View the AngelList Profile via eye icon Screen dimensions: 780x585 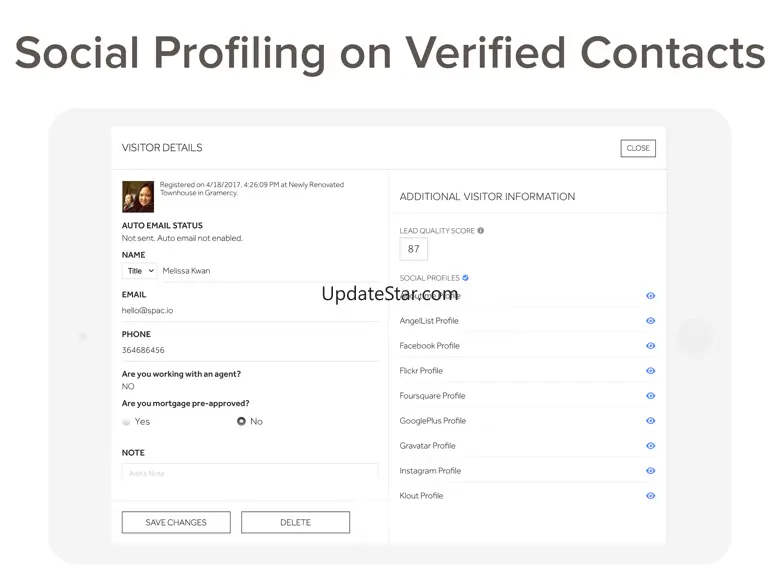click(650, 321)
